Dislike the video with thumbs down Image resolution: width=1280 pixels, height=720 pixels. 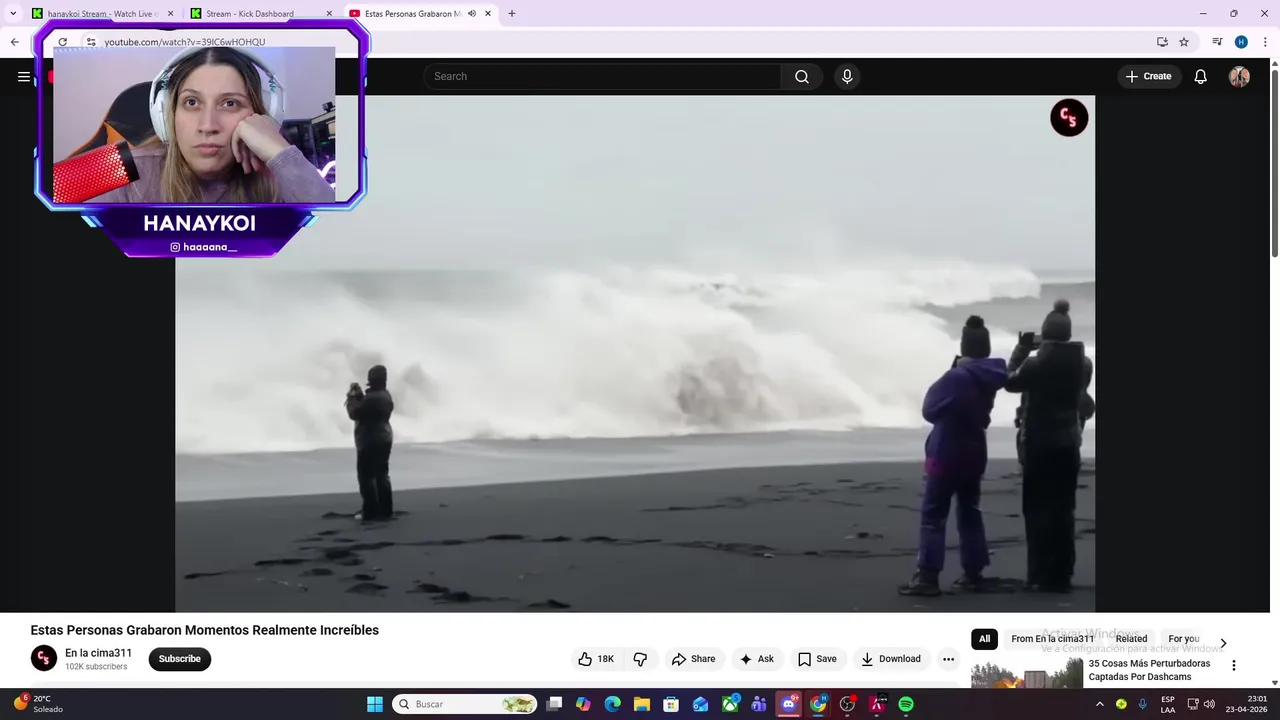click(640, 659)
